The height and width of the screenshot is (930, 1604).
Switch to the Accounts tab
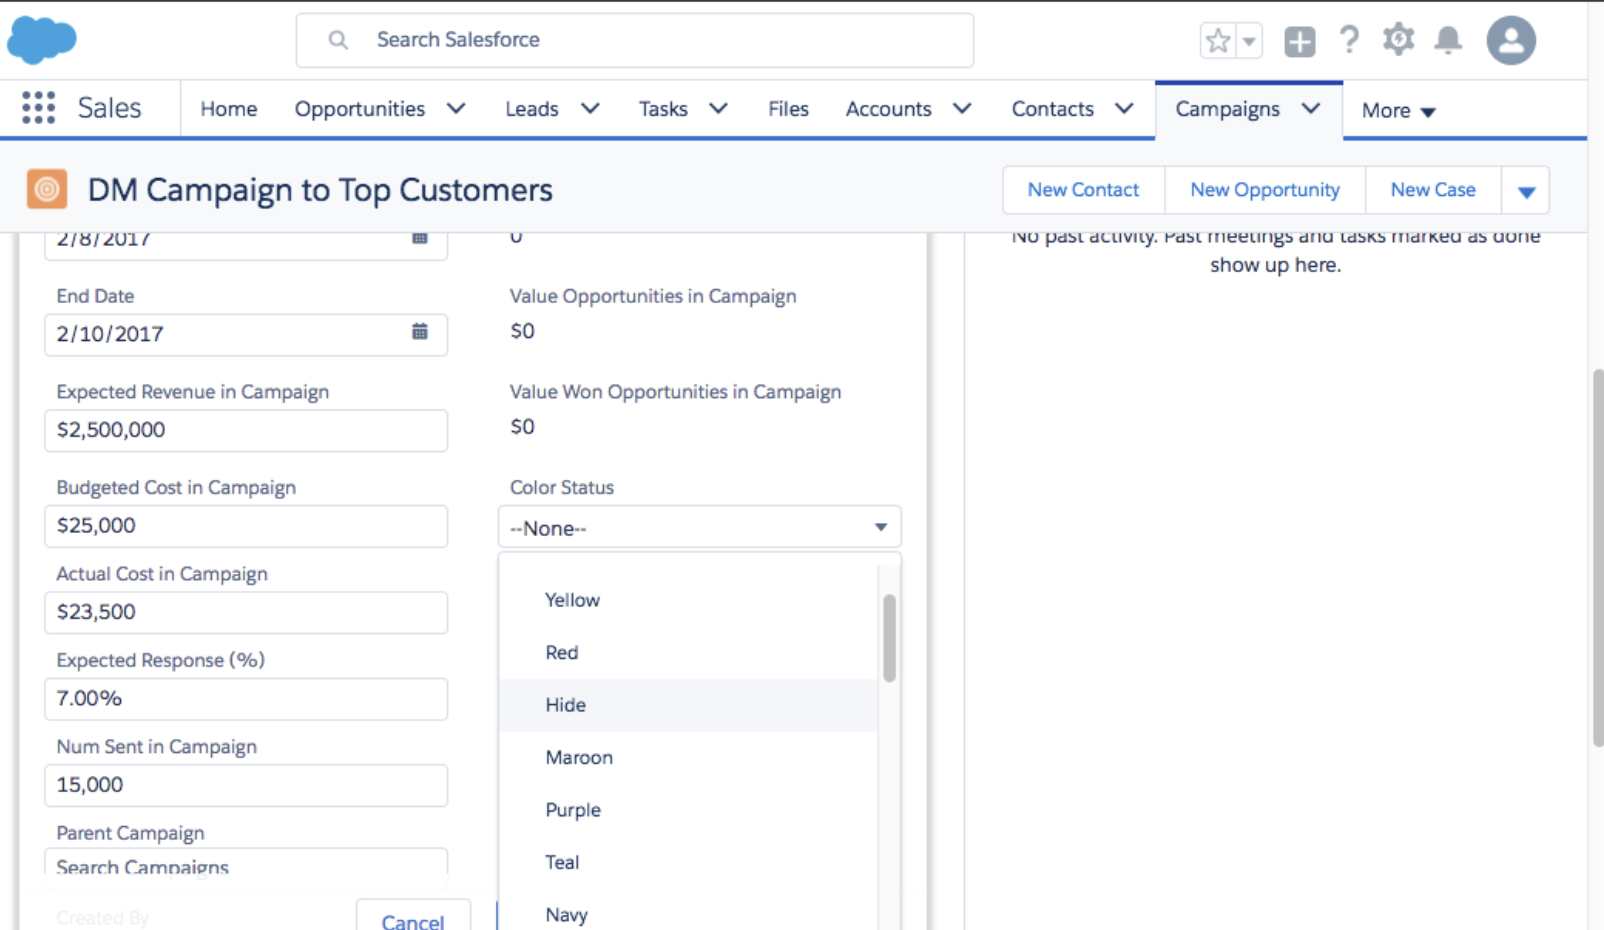pos(888,108)
